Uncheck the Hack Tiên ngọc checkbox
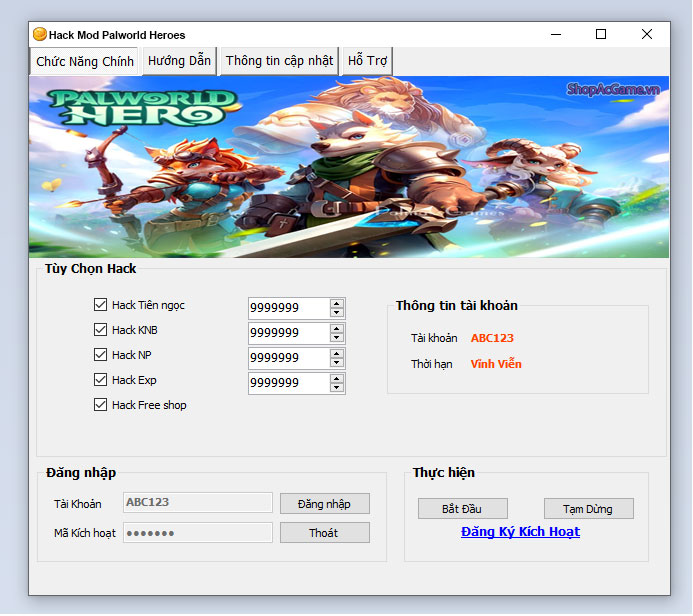The height and width of the screenshot is (616, 693). (x=100, y=304)
